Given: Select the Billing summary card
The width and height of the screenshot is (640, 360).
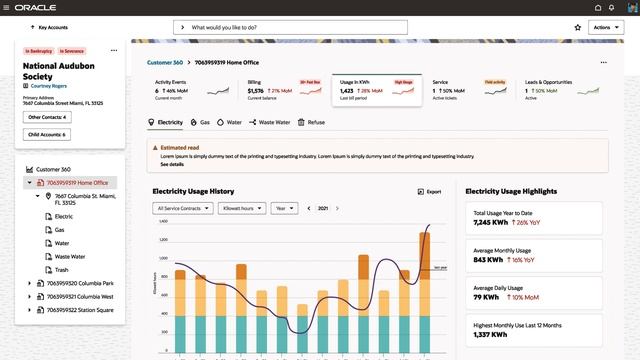Looking at the screenshot, I should (x=284, y=90).
